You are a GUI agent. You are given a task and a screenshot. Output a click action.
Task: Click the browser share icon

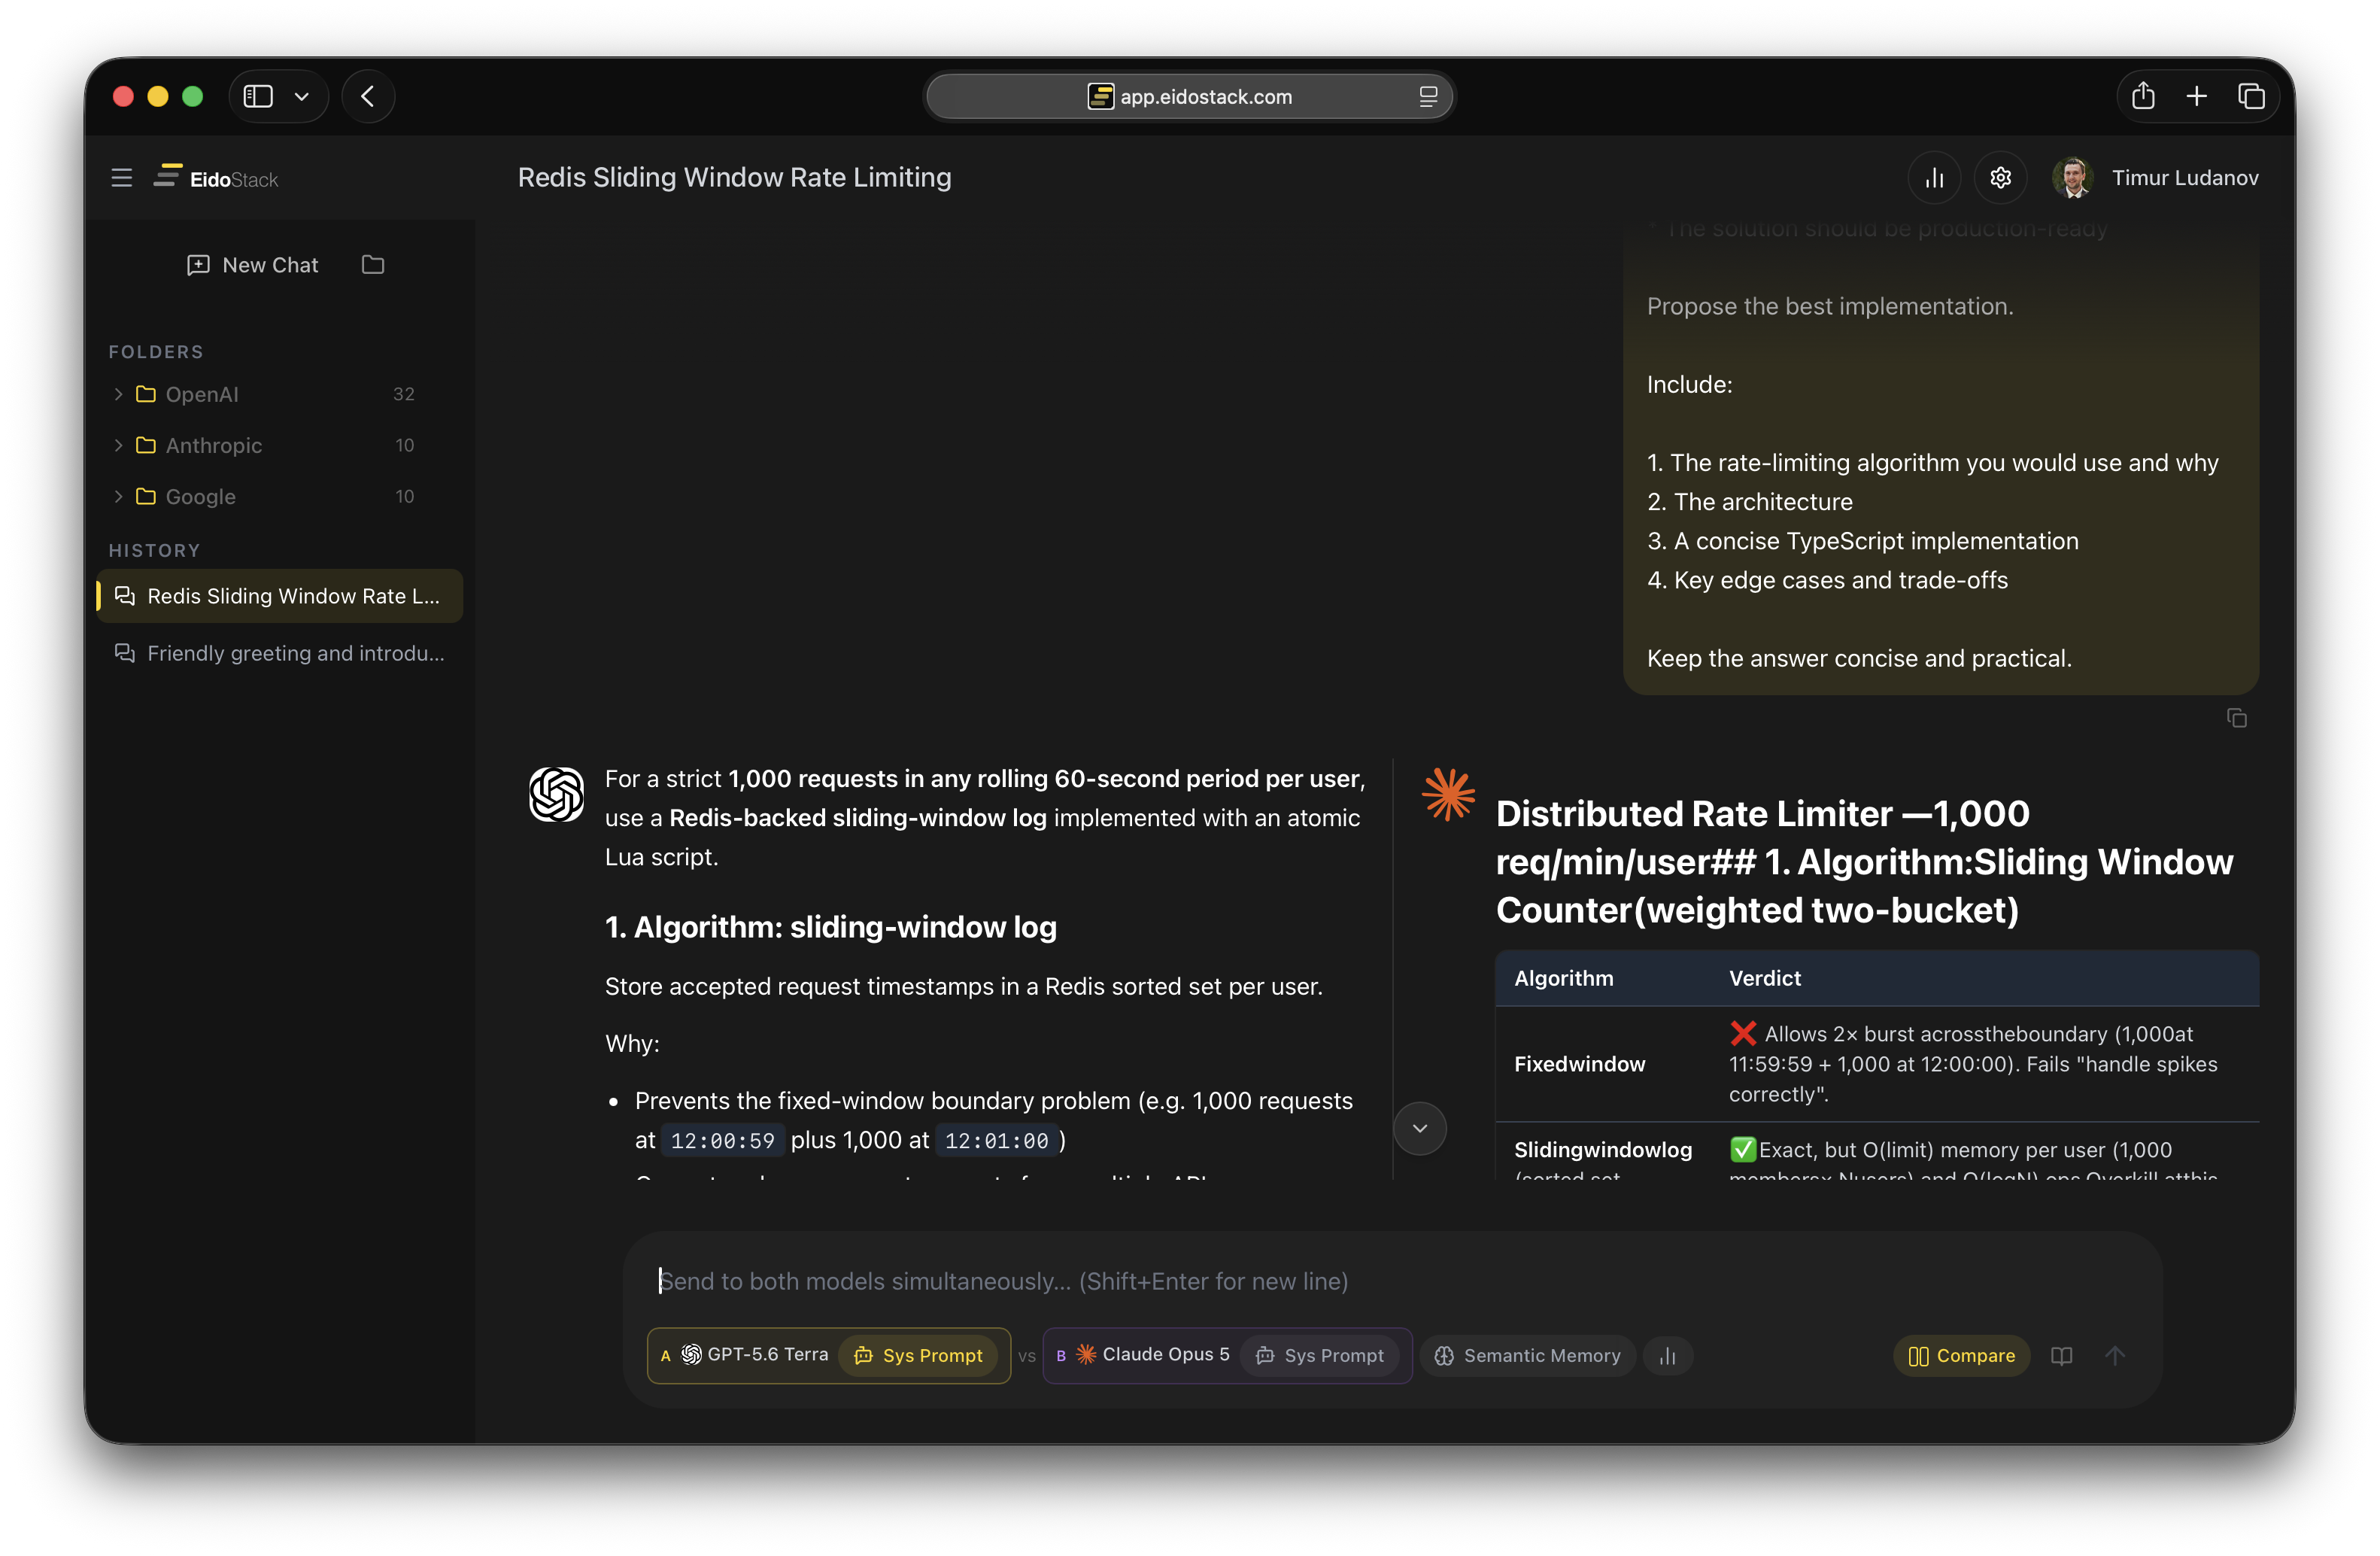tap(2142, 96)
